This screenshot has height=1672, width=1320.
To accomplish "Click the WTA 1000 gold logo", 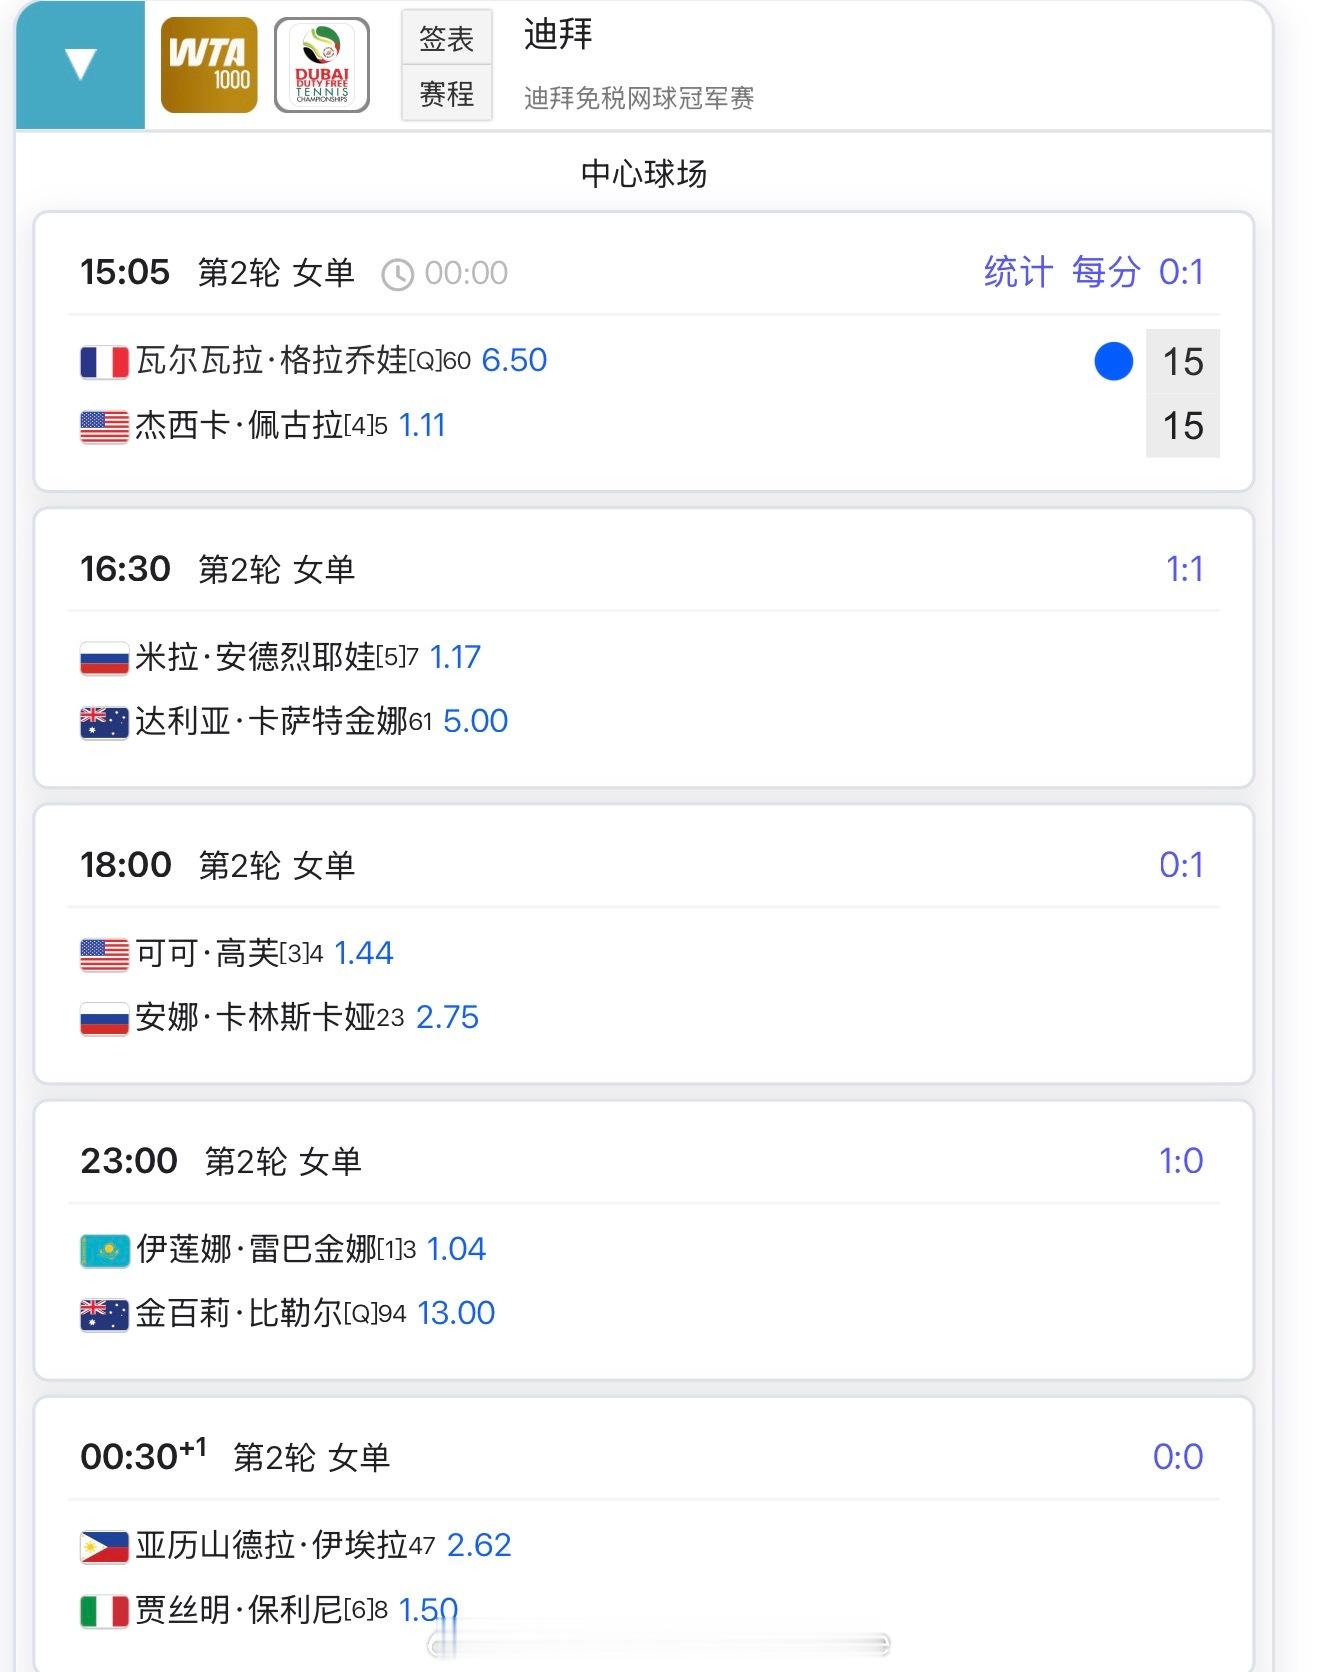I will (209, 65).
